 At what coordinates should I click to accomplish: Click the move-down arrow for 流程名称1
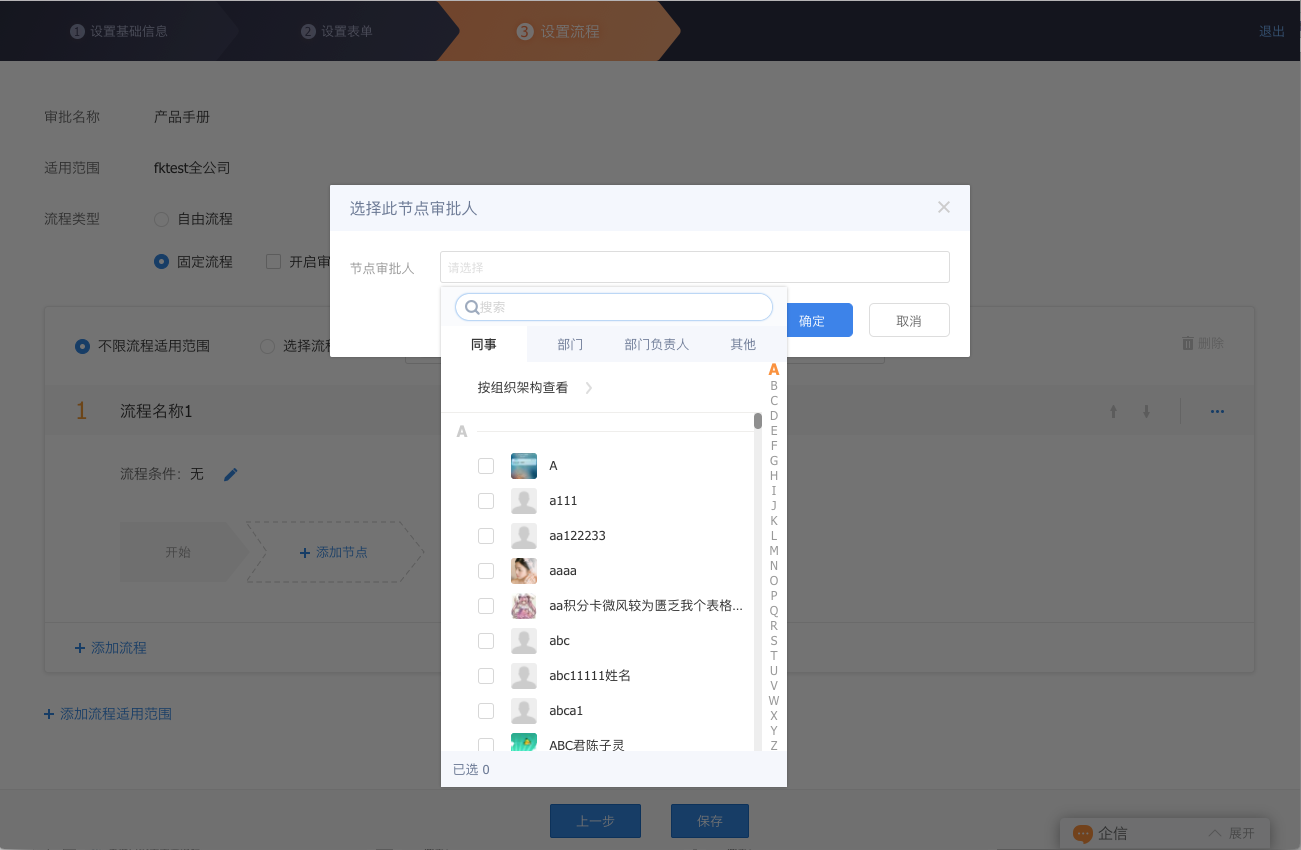[1147, 412]
